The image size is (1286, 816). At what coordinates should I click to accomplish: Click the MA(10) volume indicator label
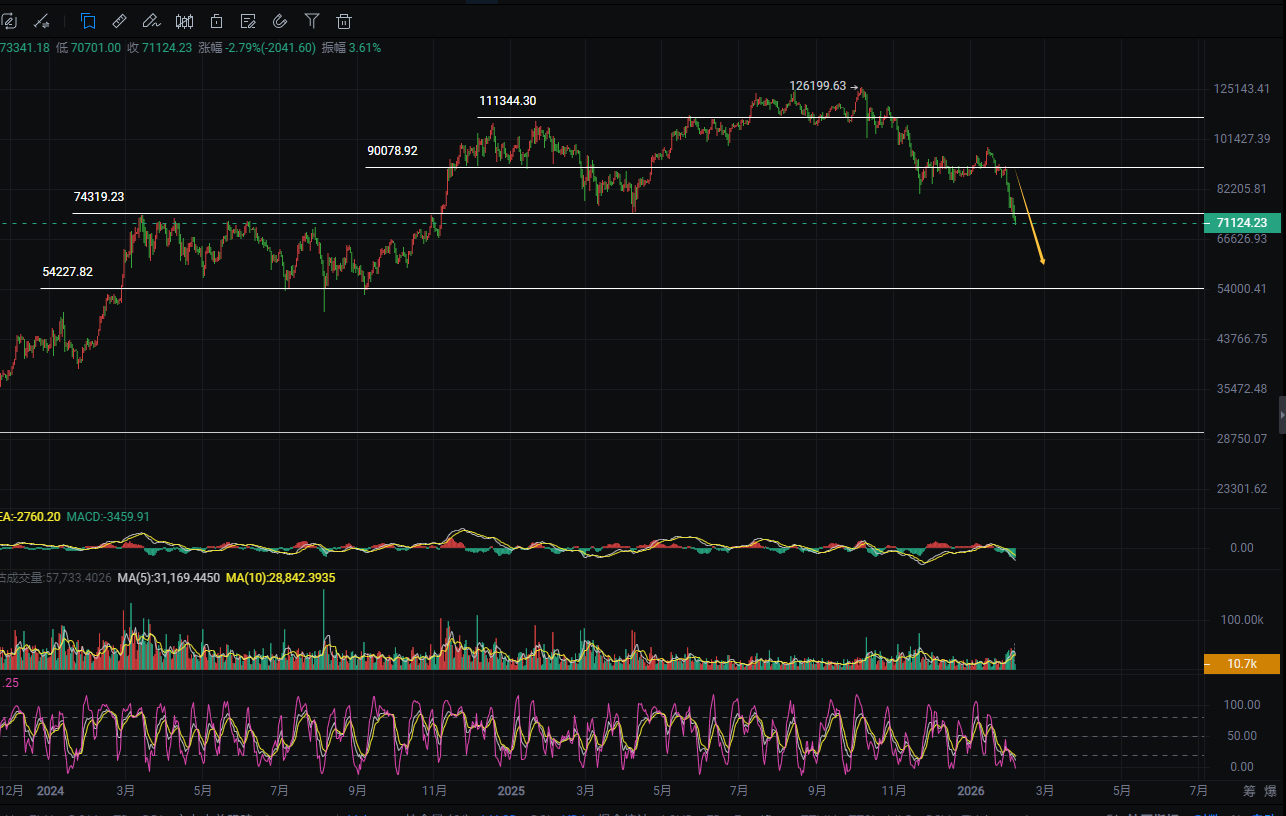click(x=280, y=578)
